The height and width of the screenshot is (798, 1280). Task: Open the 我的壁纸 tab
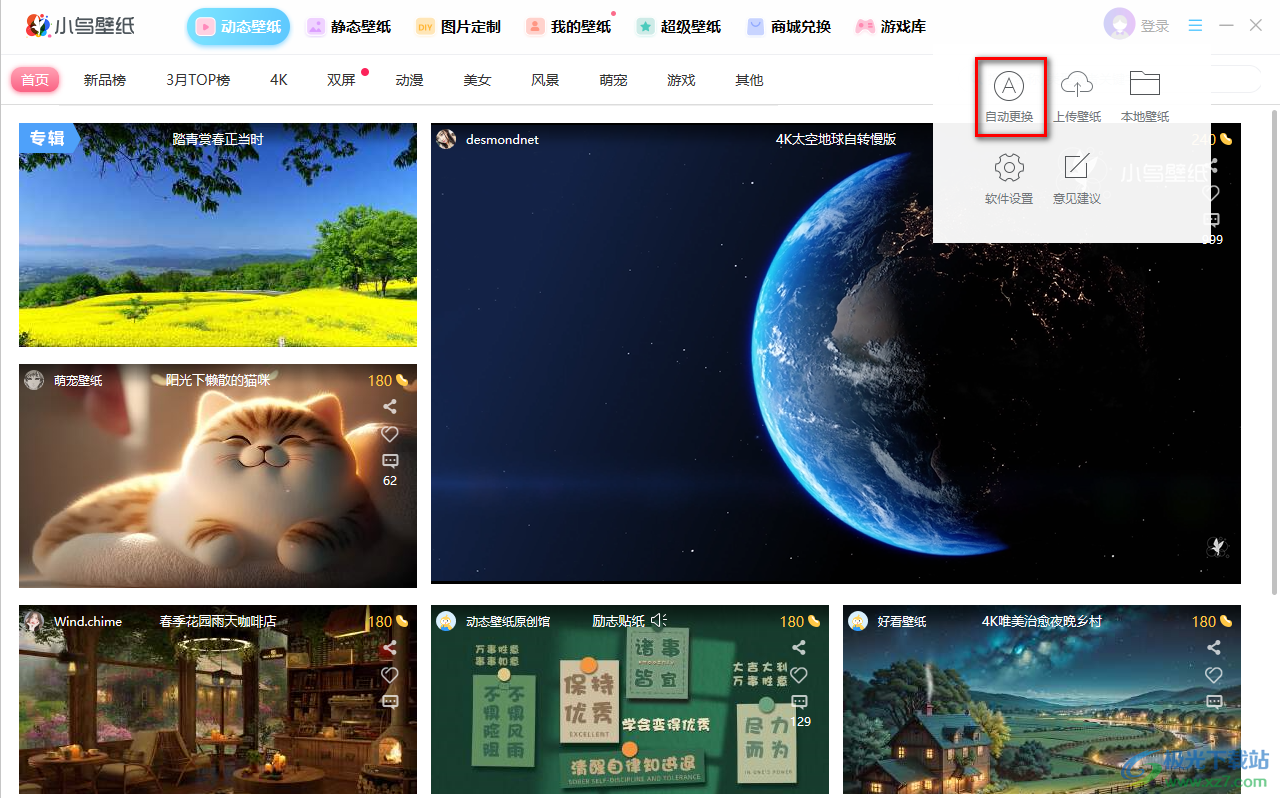coord(568,27)
